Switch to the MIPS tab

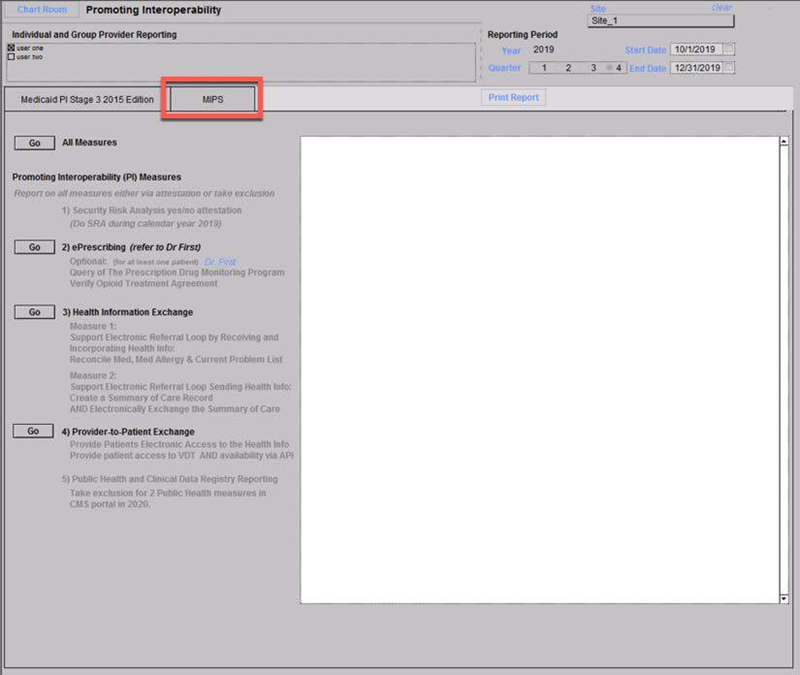click(x=212, y=100)
